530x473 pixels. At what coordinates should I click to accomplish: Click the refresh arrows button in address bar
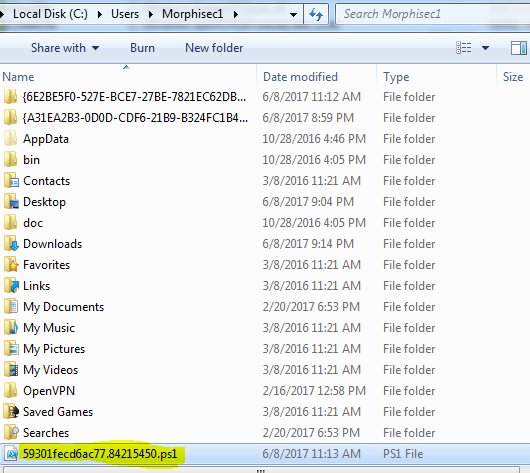pos(316,14)
